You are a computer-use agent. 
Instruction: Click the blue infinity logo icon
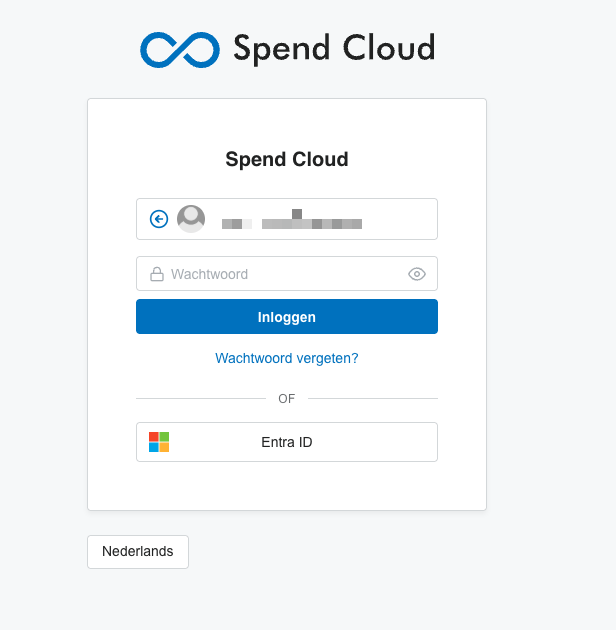[x=180, y=49]
